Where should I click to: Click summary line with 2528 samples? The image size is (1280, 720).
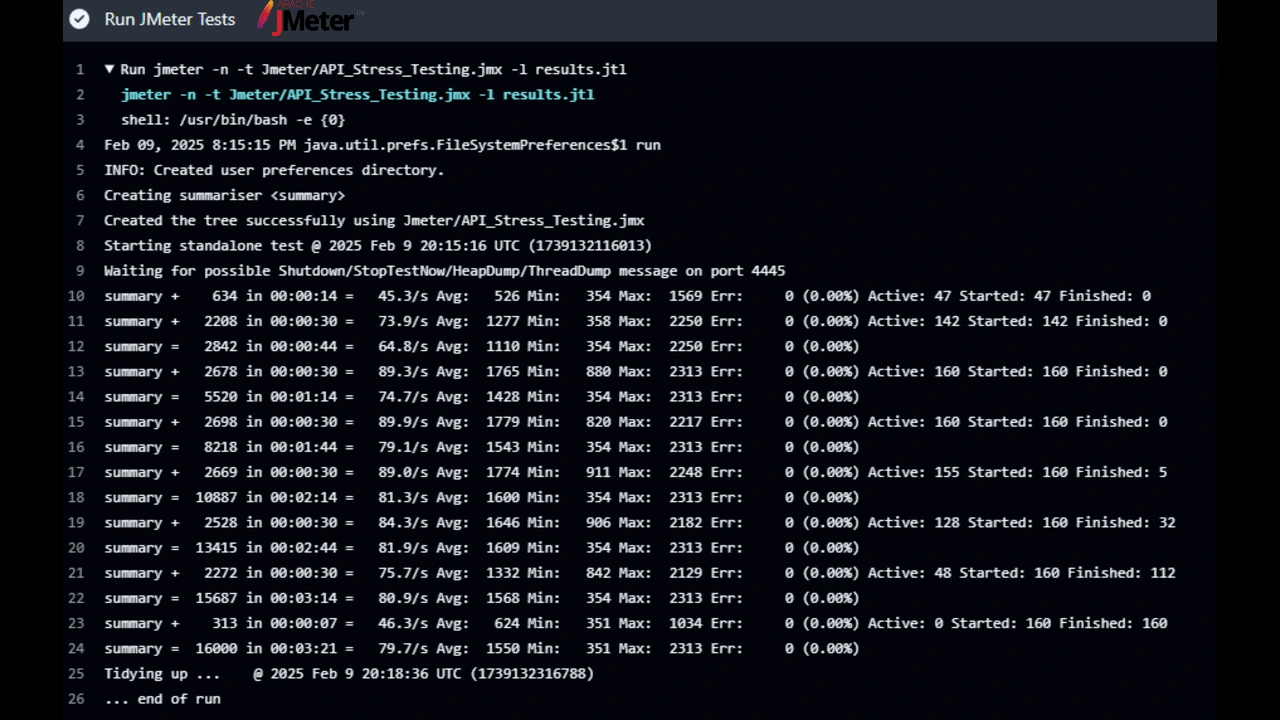640,522
